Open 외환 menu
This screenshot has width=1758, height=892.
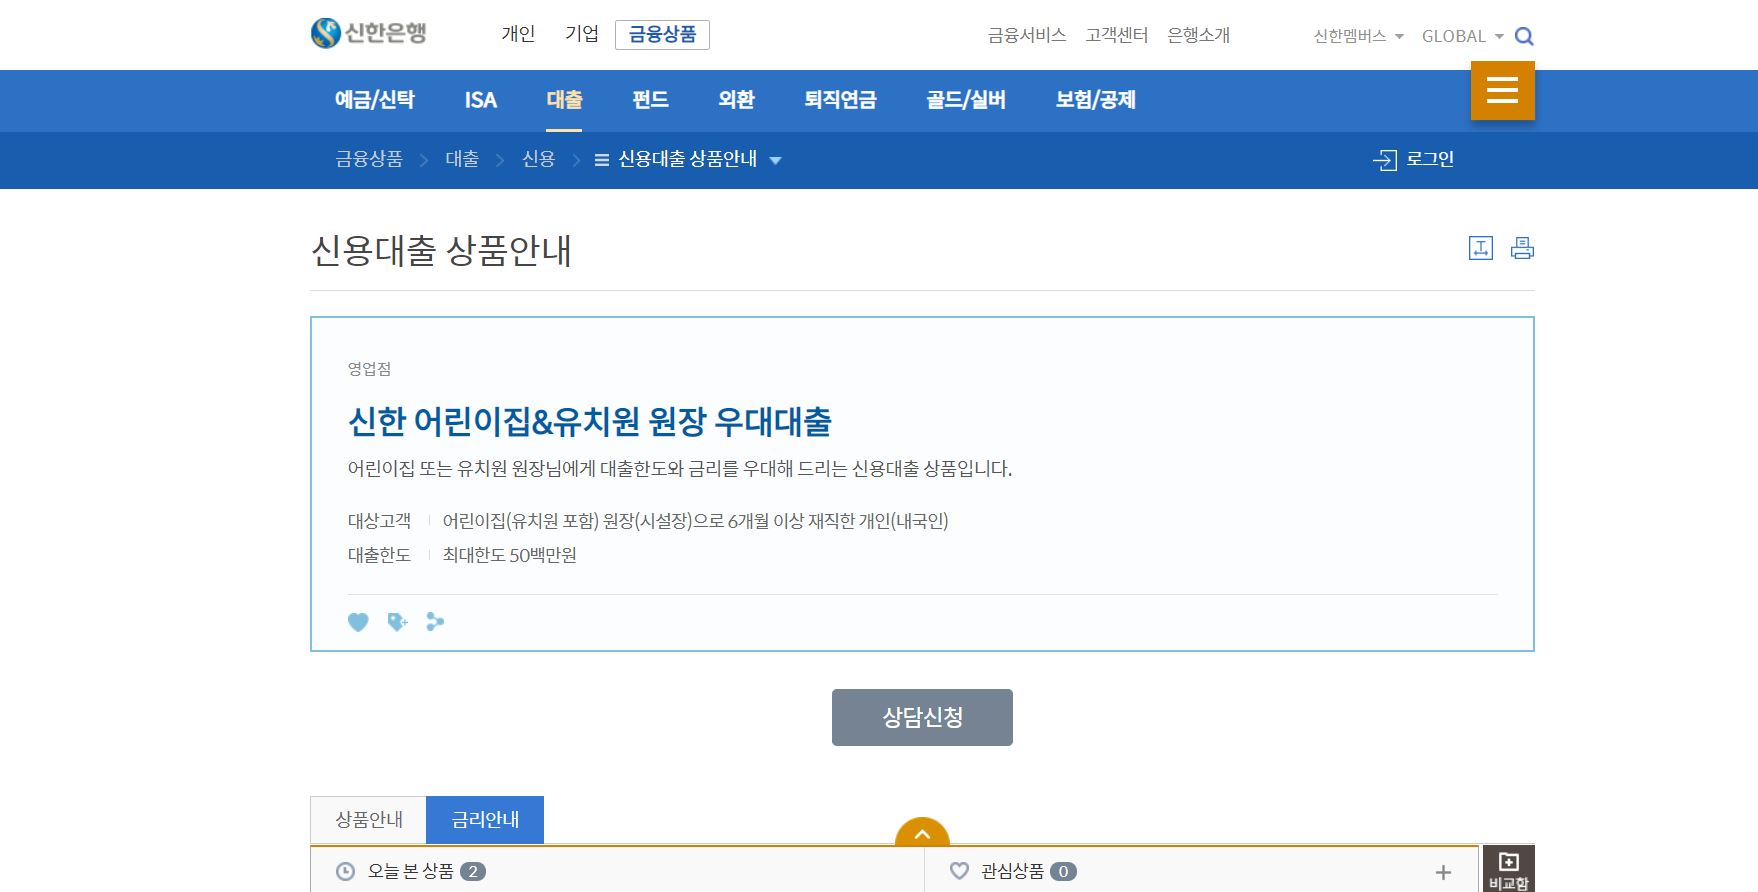click(x=736, y=100)
